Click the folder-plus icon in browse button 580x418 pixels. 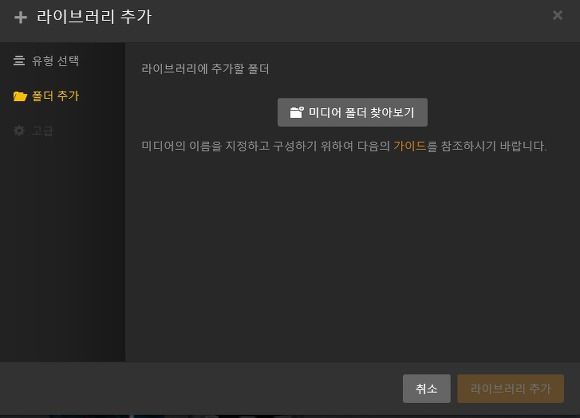297,112
